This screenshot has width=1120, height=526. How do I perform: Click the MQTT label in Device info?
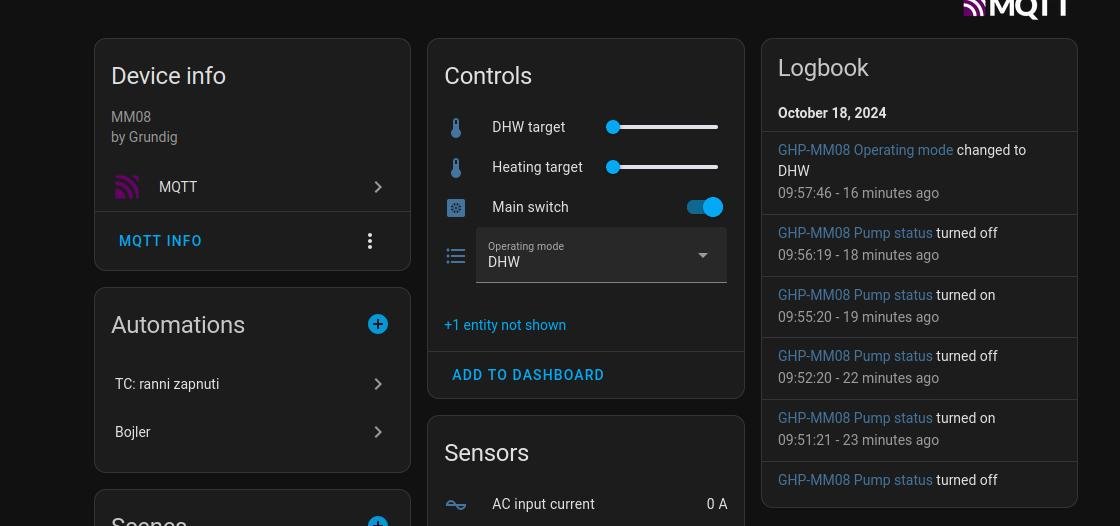(178, 187)
